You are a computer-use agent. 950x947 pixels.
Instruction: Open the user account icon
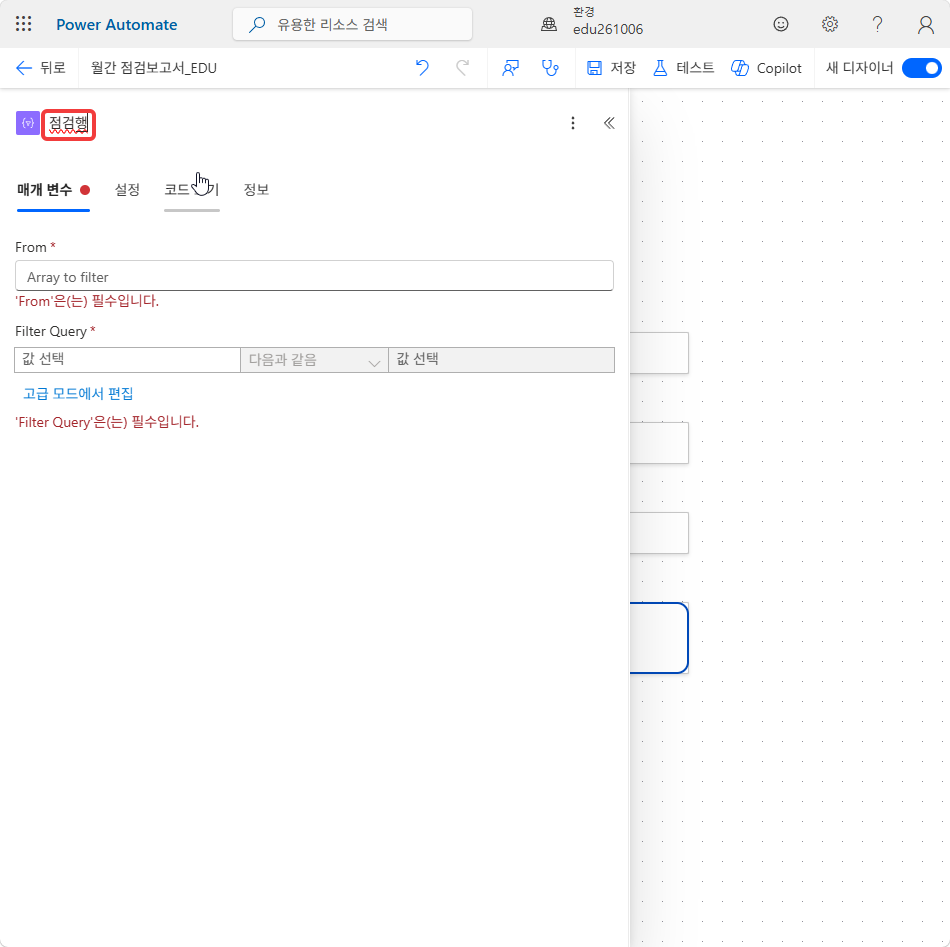925,24
